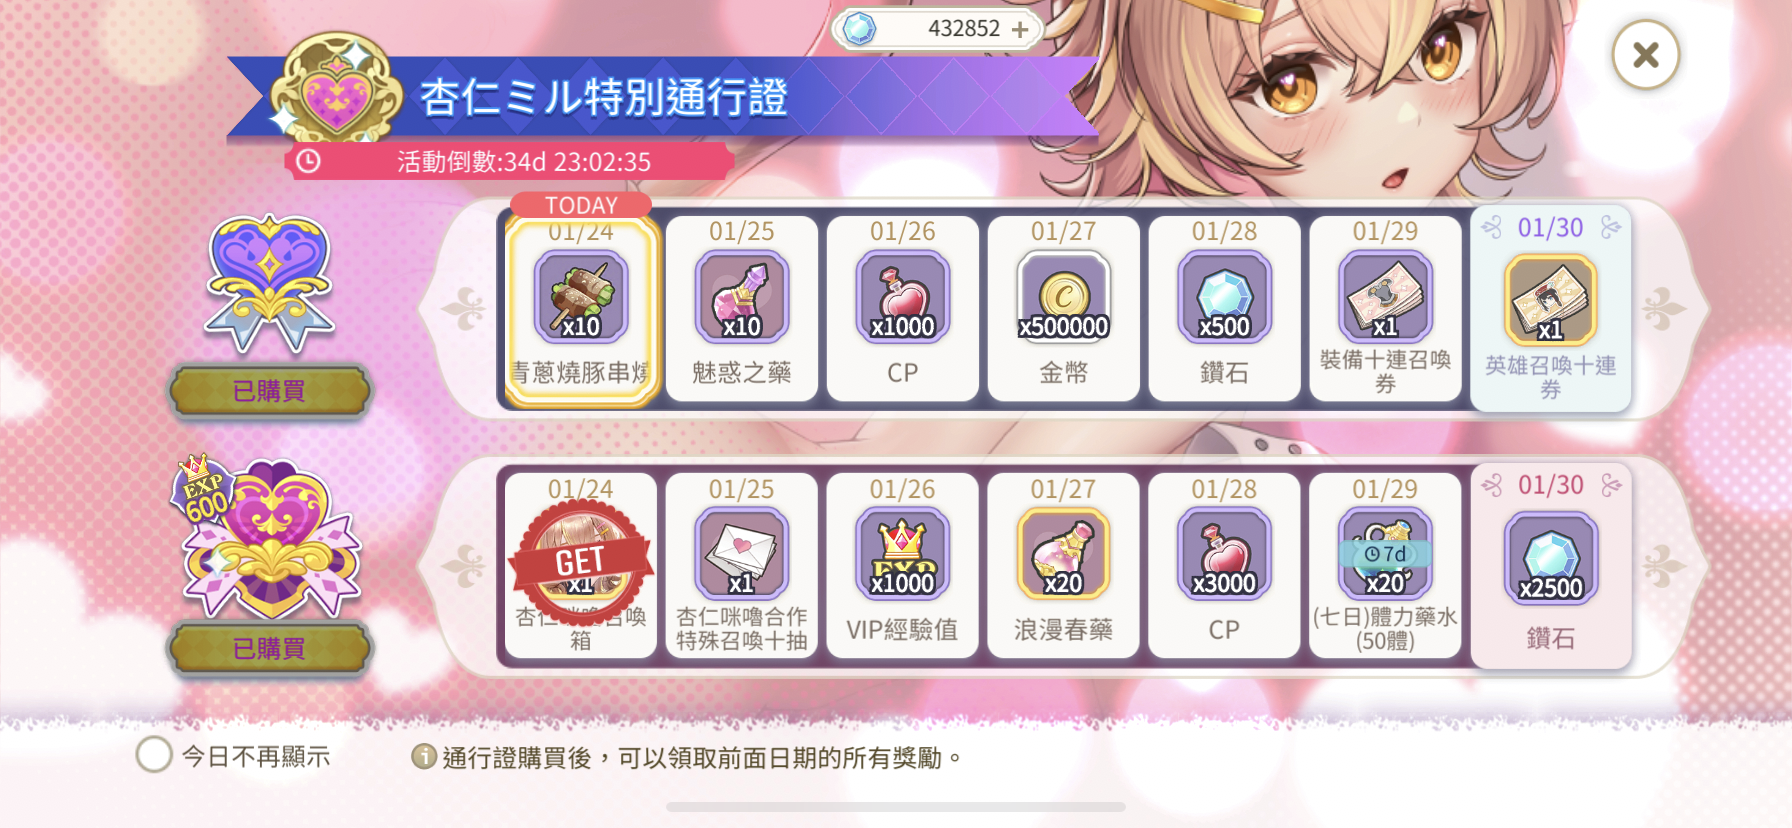The image size is (1792, 828).
Task: Select the 浪漫春藥 x20 potion icon
Action: tap(1063, 554)
